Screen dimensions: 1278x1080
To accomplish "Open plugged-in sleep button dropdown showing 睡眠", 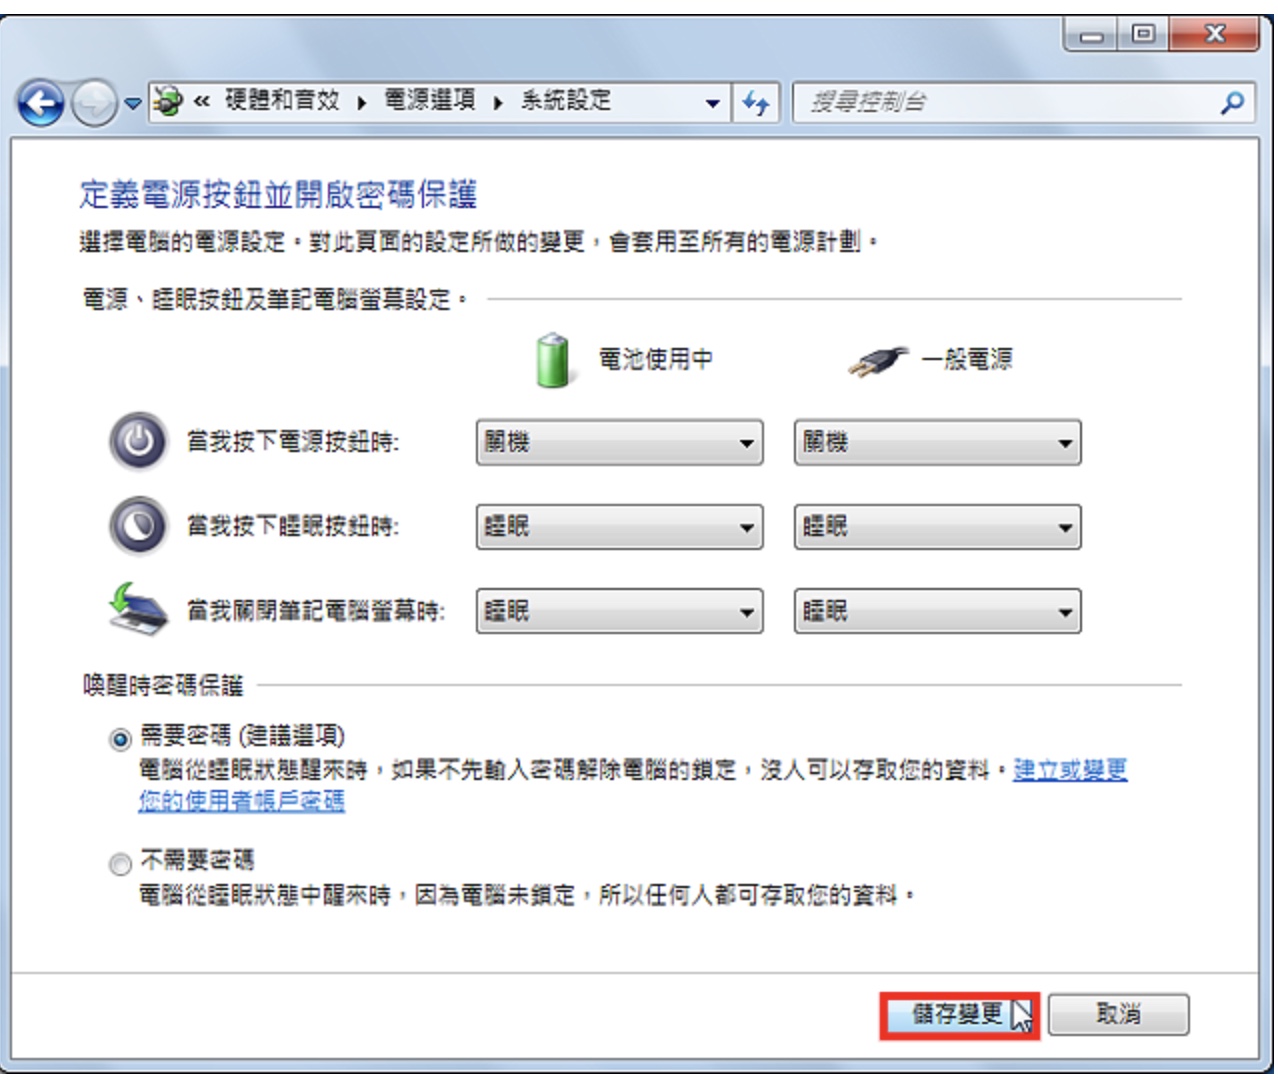I will click(x=937, y=527).
